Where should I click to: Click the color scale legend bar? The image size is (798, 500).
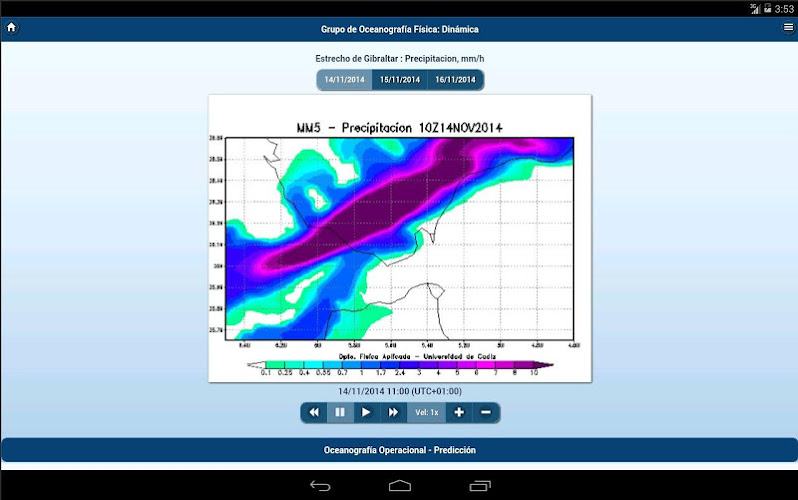[x=400, y=365]
